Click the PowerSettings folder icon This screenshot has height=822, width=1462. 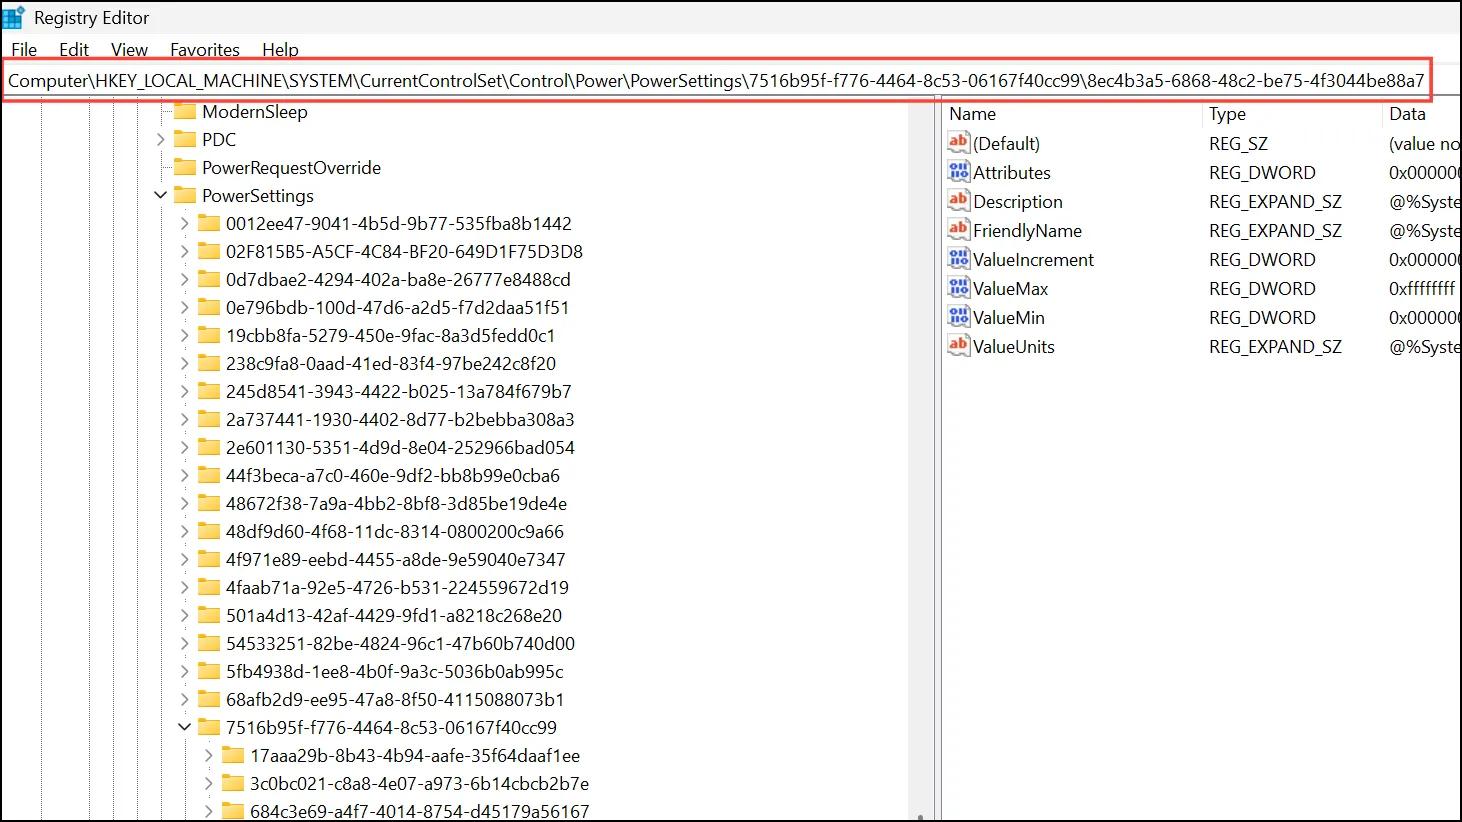185,195
